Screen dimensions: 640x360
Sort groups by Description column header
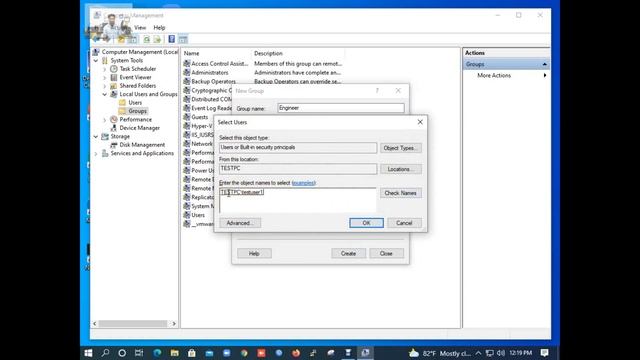point(268,53)
